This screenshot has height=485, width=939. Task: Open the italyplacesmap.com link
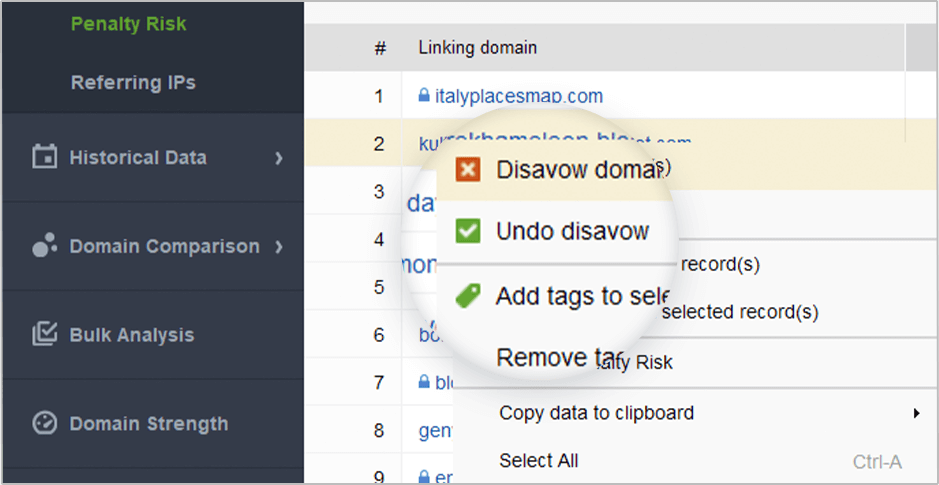point(519,96)
